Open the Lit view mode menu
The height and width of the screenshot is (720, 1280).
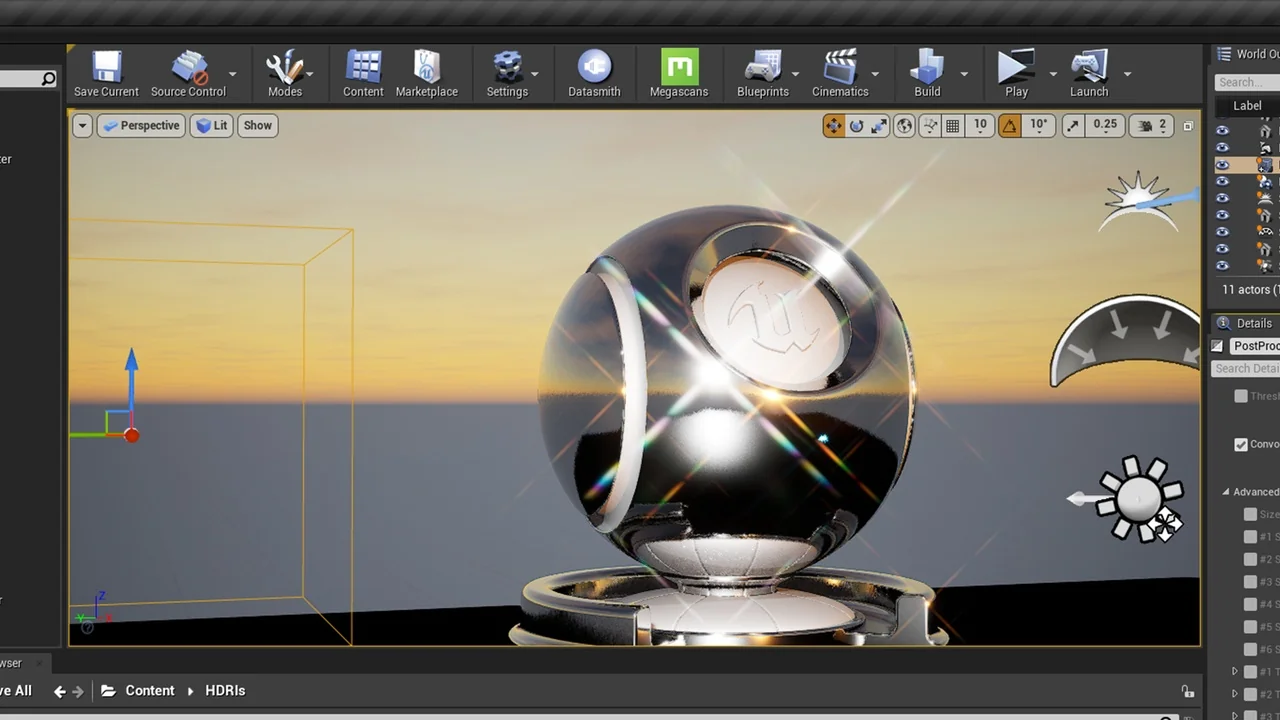[211, 126]
